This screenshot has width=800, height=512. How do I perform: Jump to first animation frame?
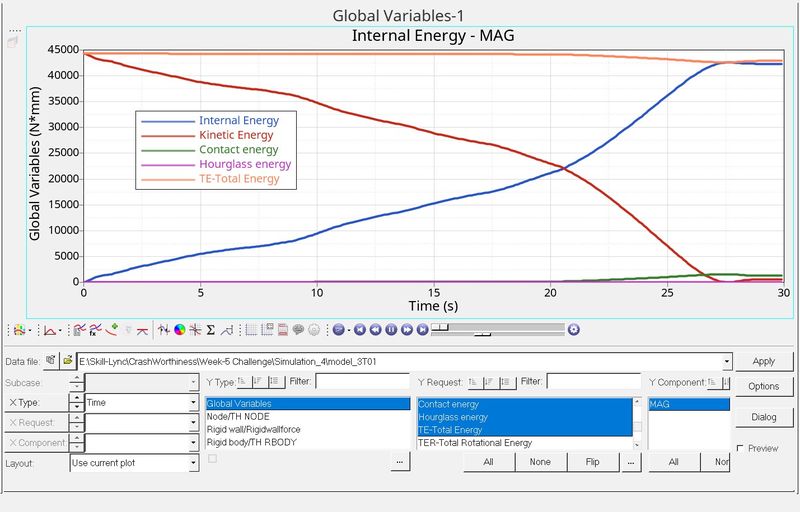[x=360, y=330]
